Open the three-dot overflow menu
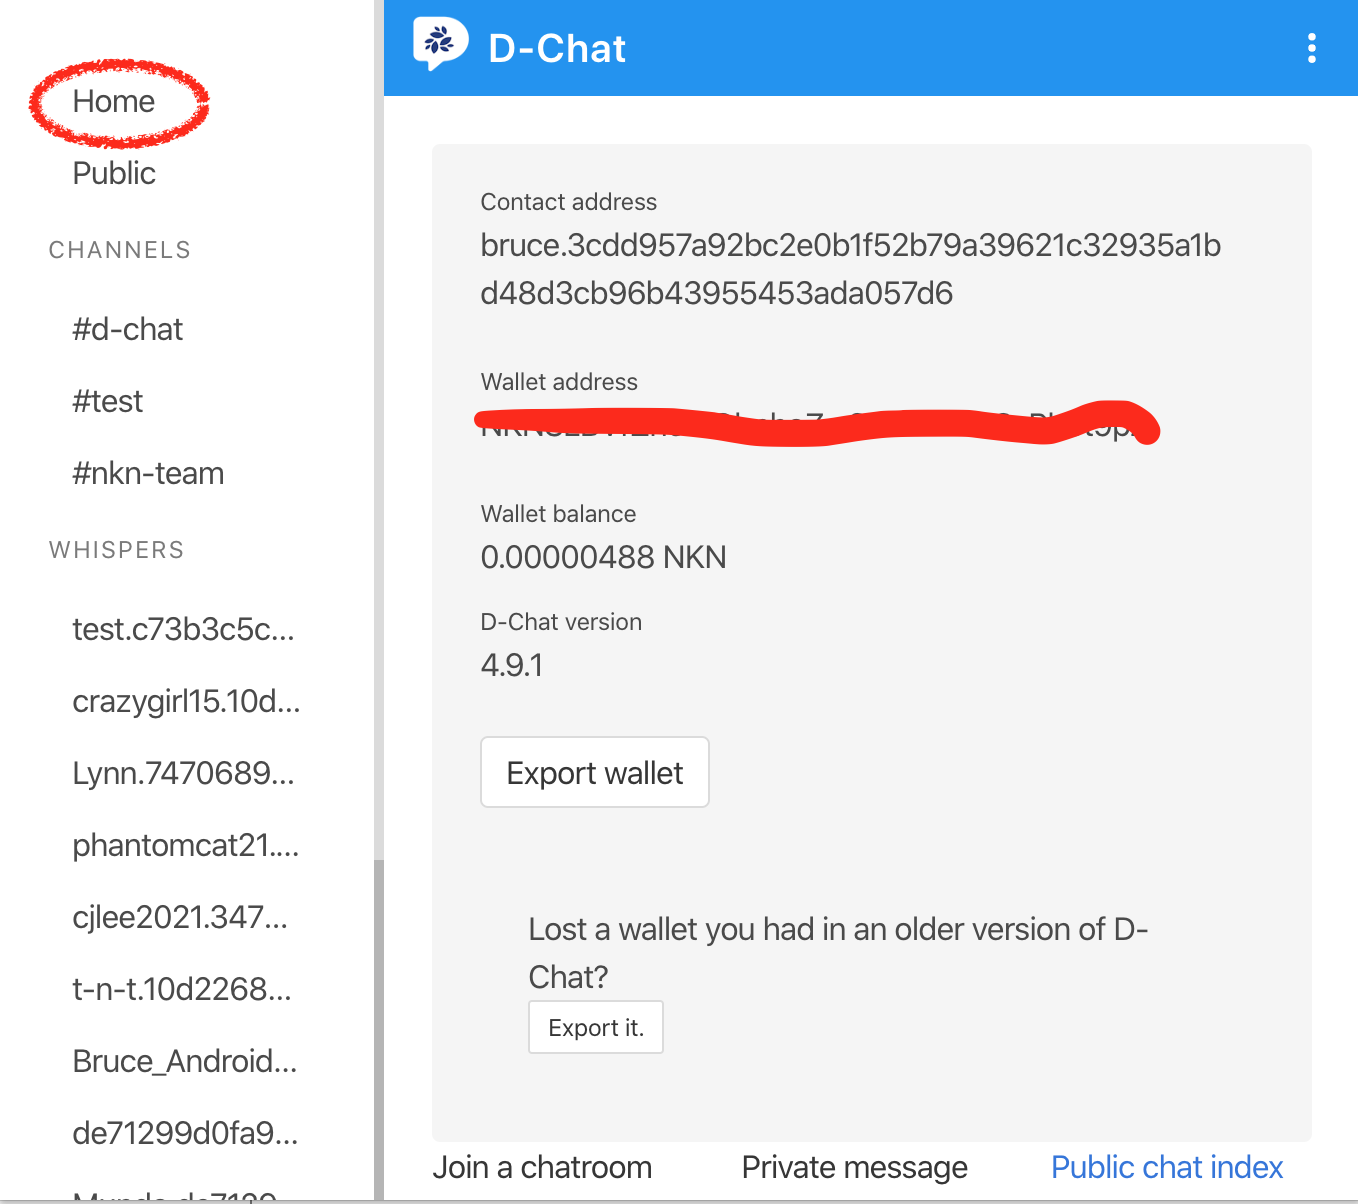Screen dimensions: 1358x1204 [x=1311, y=48]
